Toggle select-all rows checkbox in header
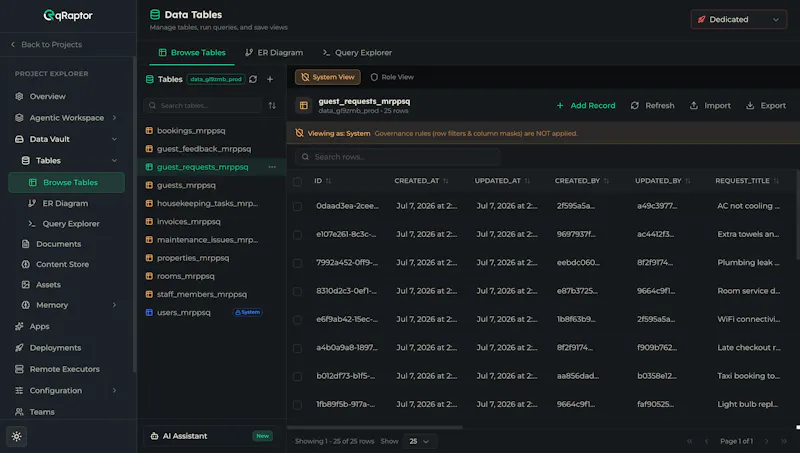Viewport: 800px width, 453px height. (x=297, y=181)
